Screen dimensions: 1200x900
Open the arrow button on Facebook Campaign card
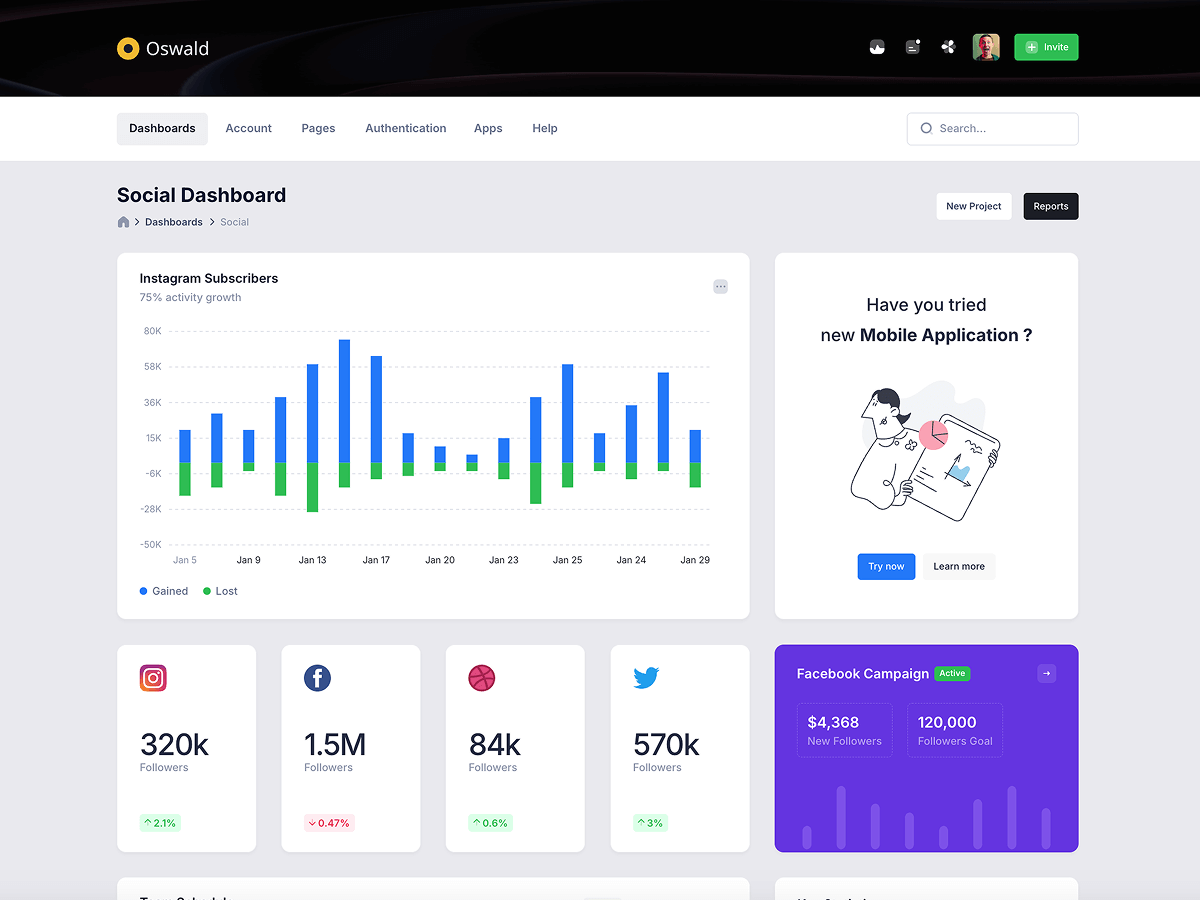point(1046,674)
